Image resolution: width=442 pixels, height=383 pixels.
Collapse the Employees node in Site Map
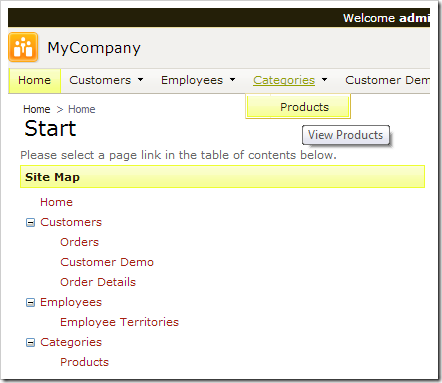coord(30,302)
